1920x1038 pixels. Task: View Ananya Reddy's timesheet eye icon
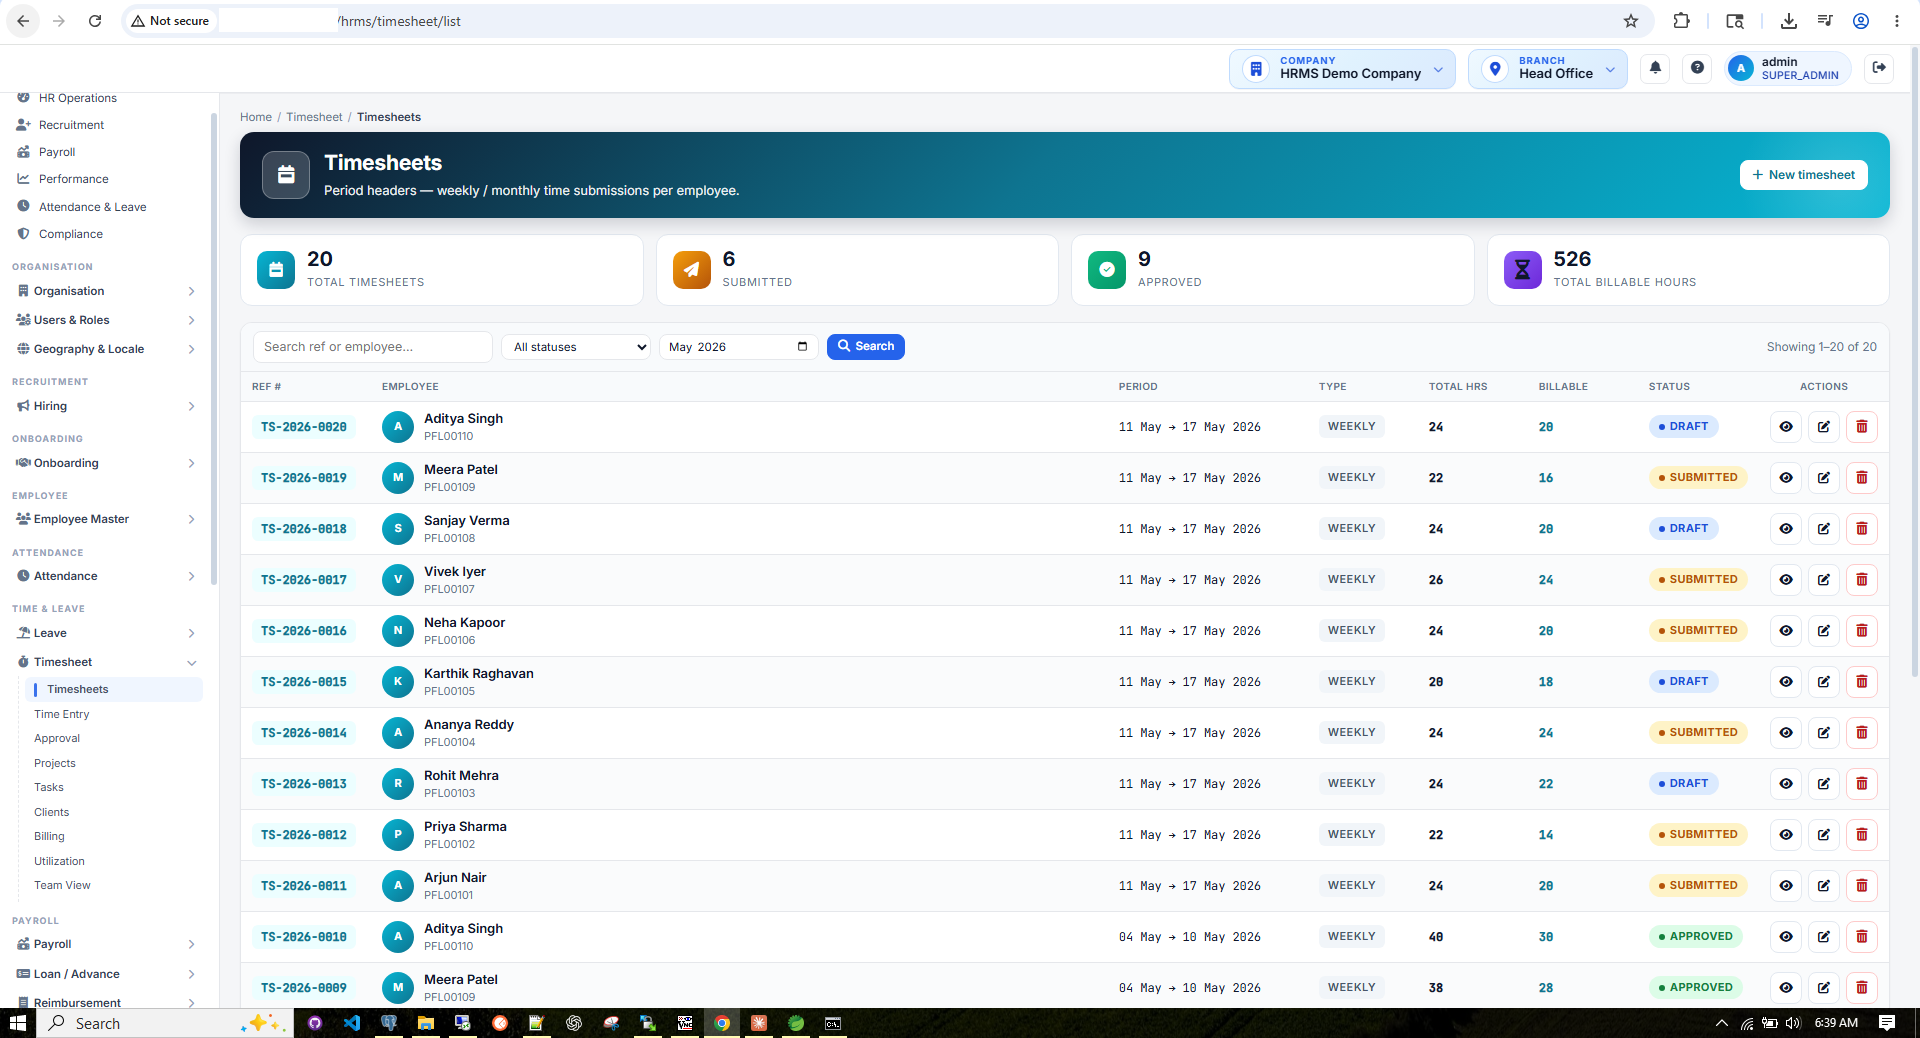point(1786,733)
